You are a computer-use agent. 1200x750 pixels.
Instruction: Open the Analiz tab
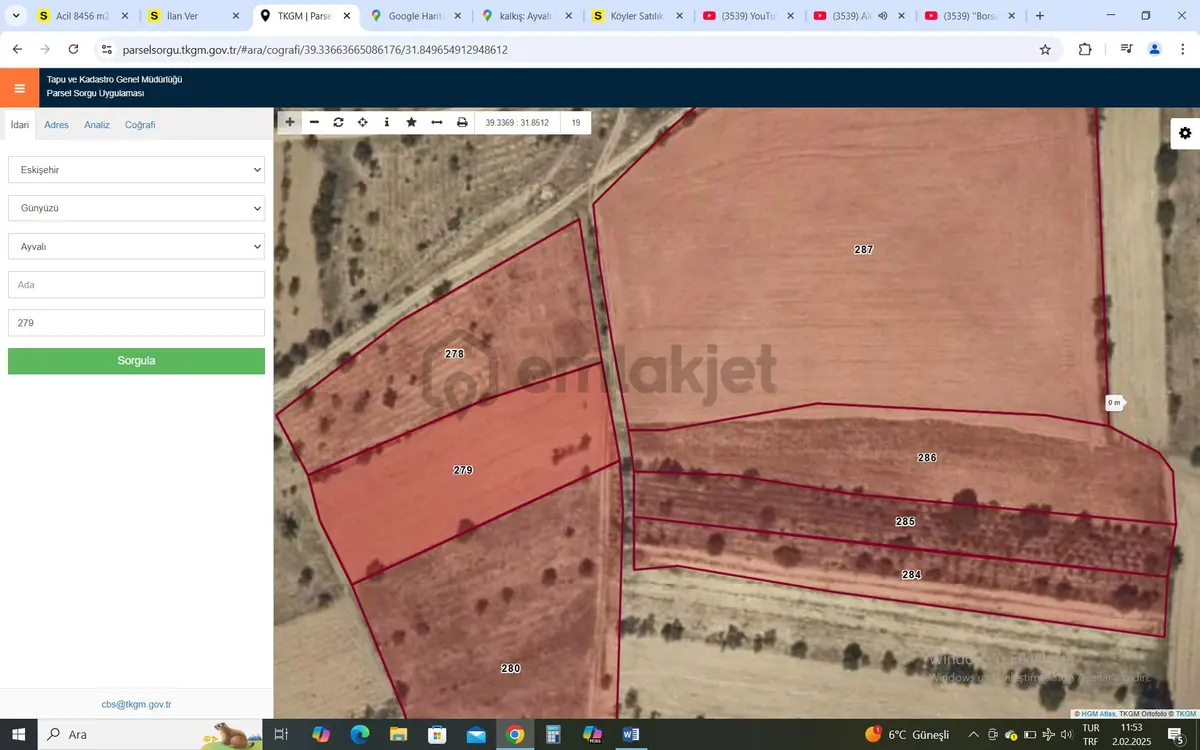(x=97, y=125)
